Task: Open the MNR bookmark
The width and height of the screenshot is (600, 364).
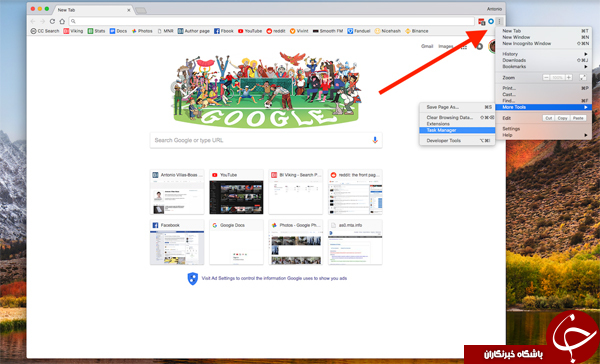Action: (165, 31)
